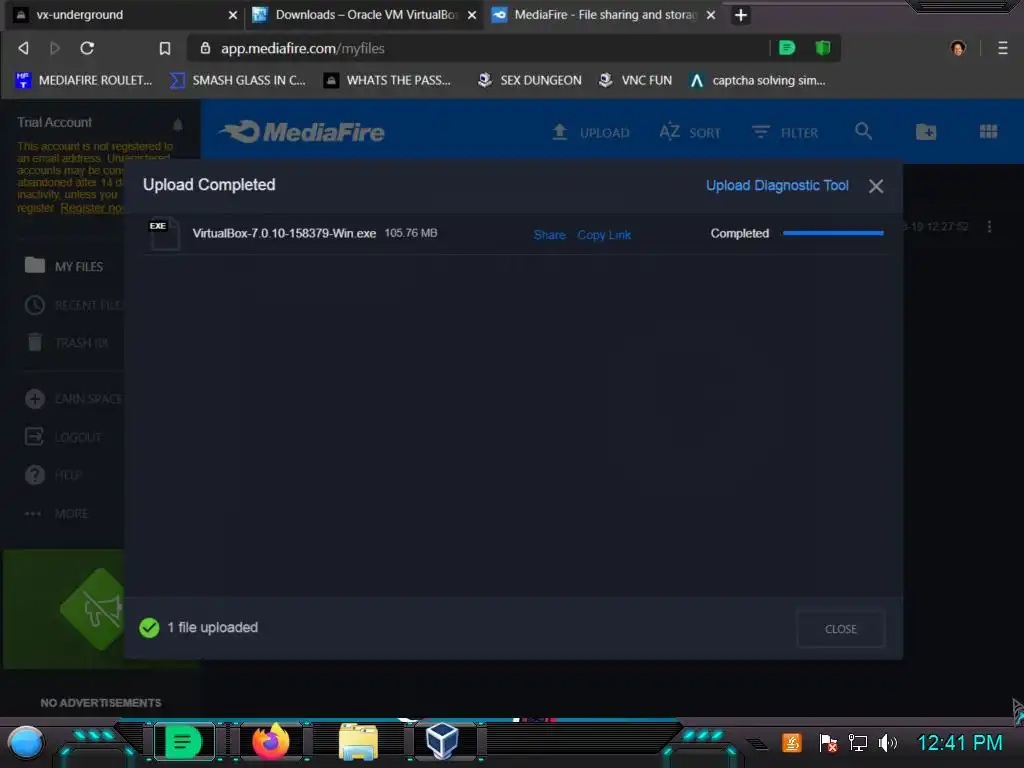Click the UPLOAD toolbar button
Screen dimensions: 1024x768
(590, 133)
